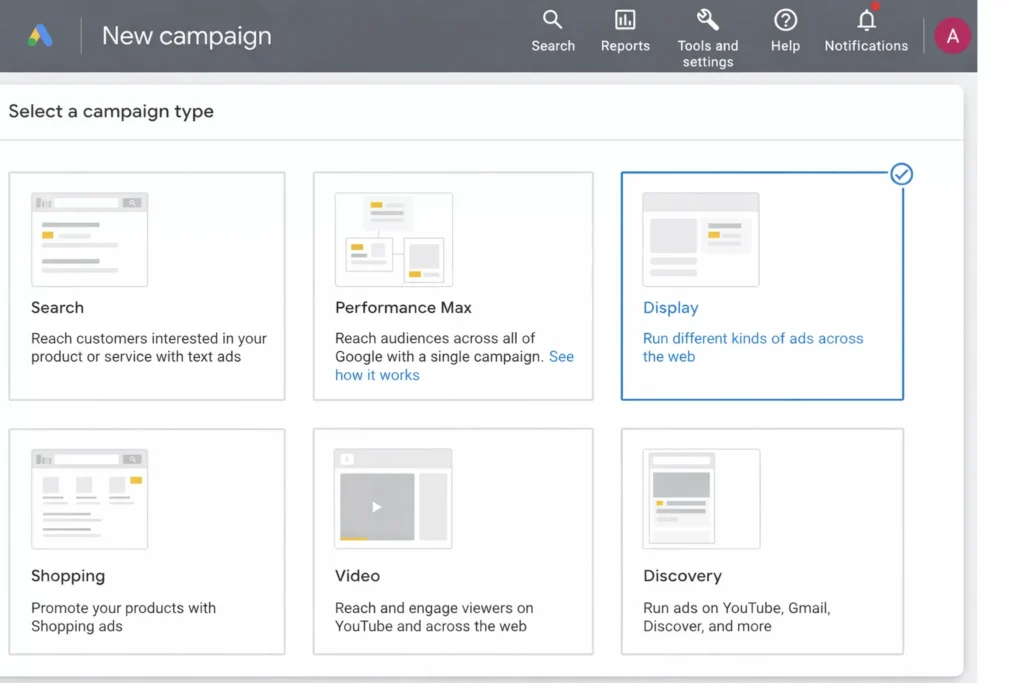Open the account avatar labeled A
1024x683 pixels.
pos(952,36)
